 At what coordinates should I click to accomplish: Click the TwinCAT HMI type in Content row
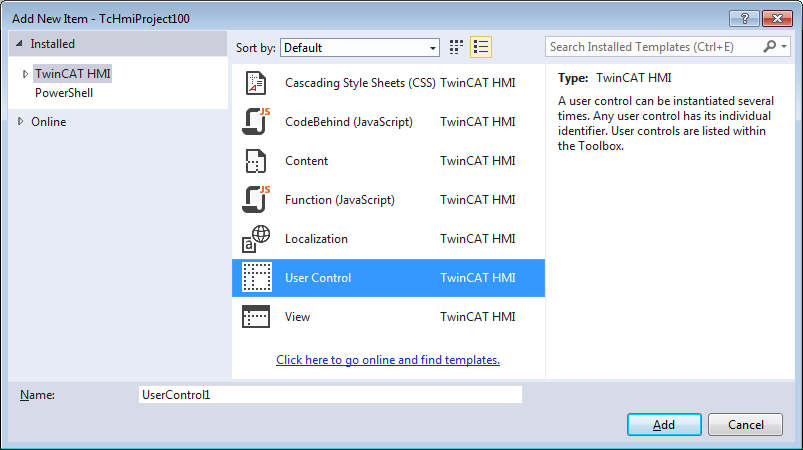tap(477, 161)
